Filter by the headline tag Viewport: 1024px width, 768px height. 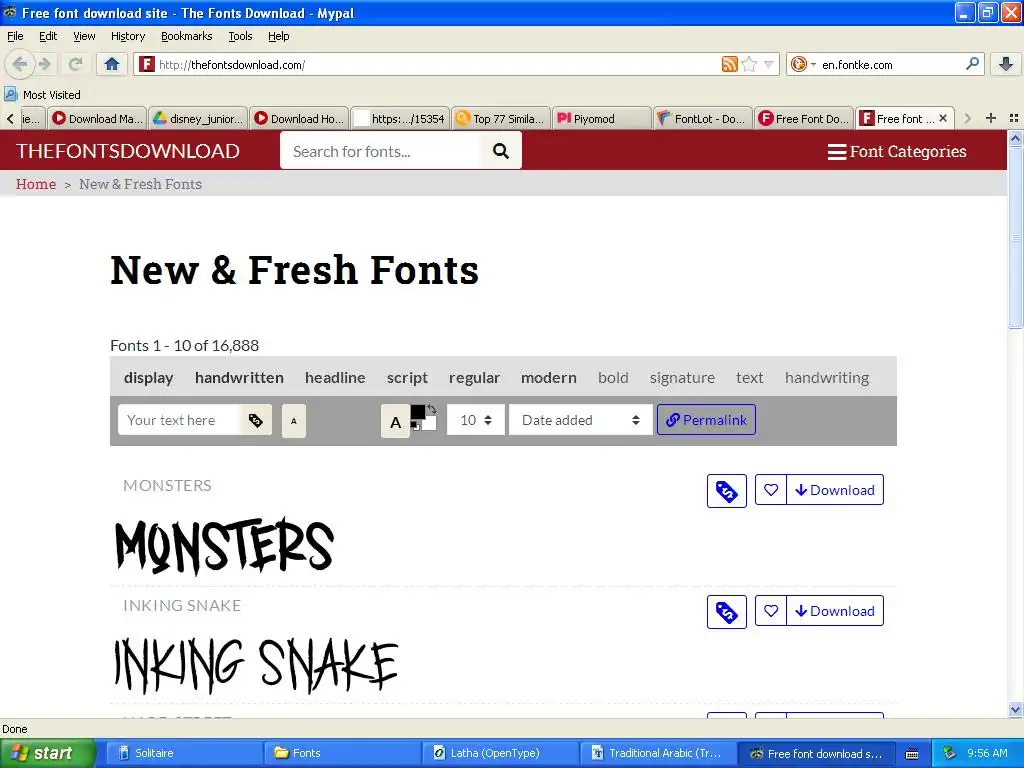(335, 377)
